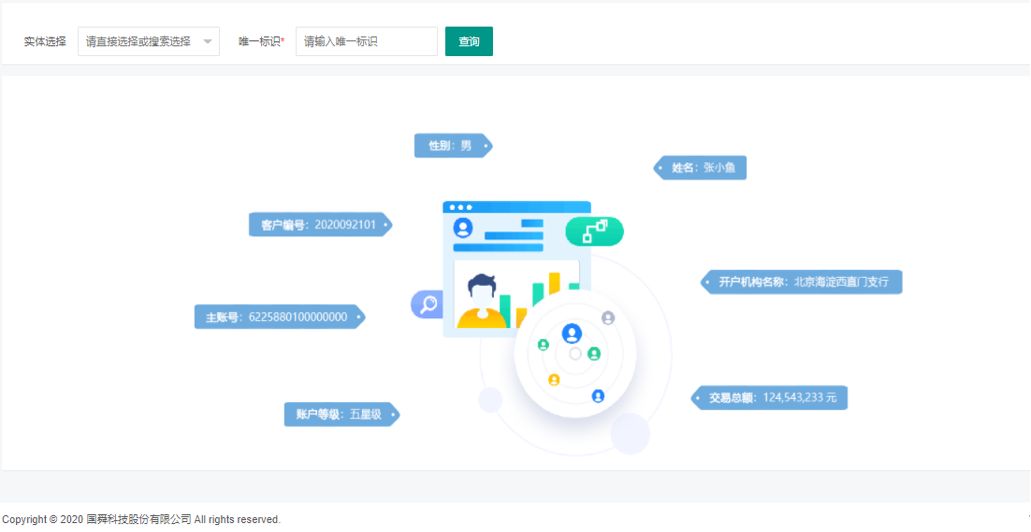This screenshot has width=1031, height=532.
Task: Open the 实体选择 dropdown
Action: [149, 41]
